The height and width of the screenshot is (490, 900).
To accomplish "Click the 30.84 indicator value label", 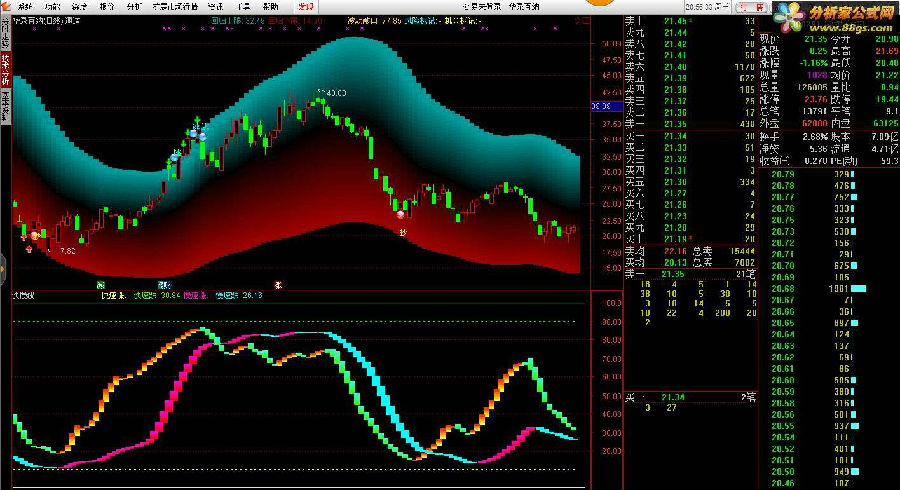I will click(171, 295).
